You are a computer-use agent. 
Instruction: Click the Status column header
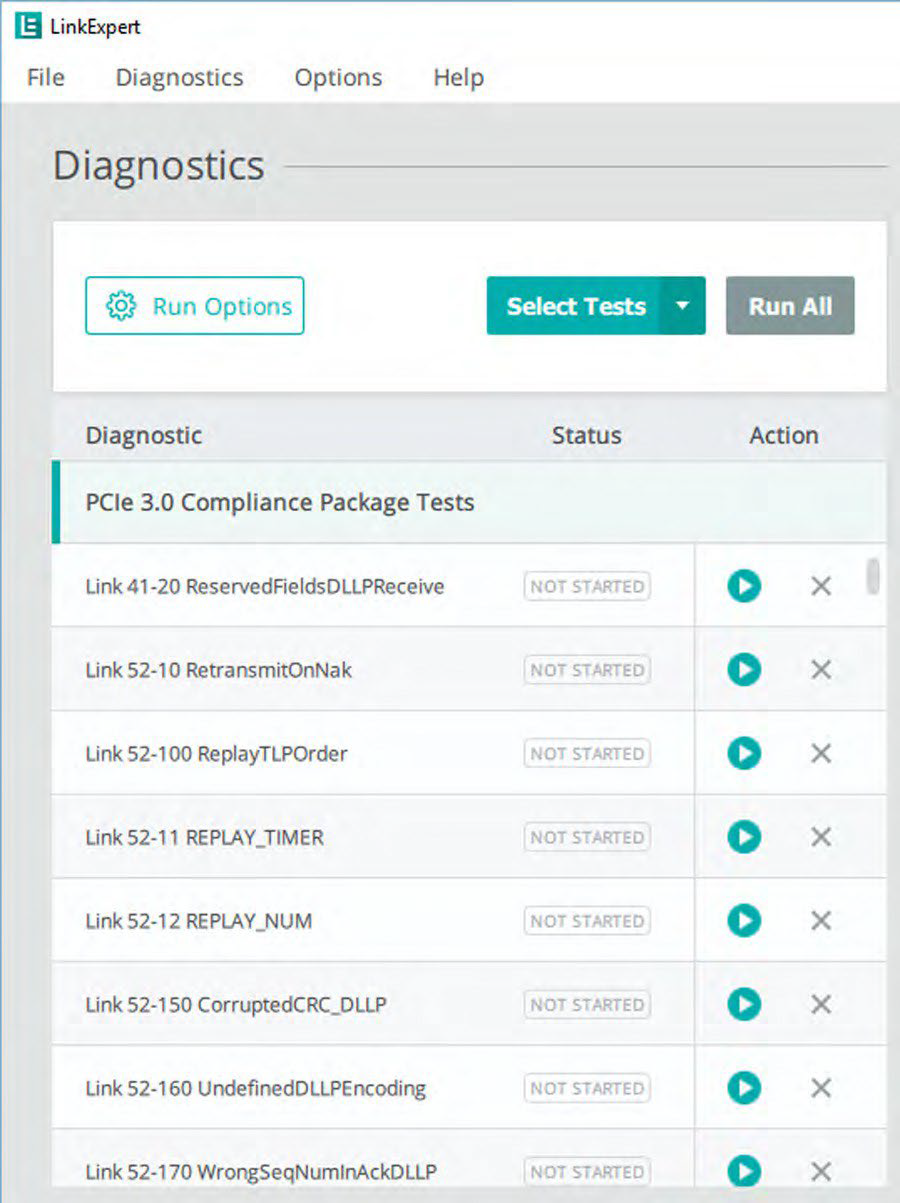[587, 435]
